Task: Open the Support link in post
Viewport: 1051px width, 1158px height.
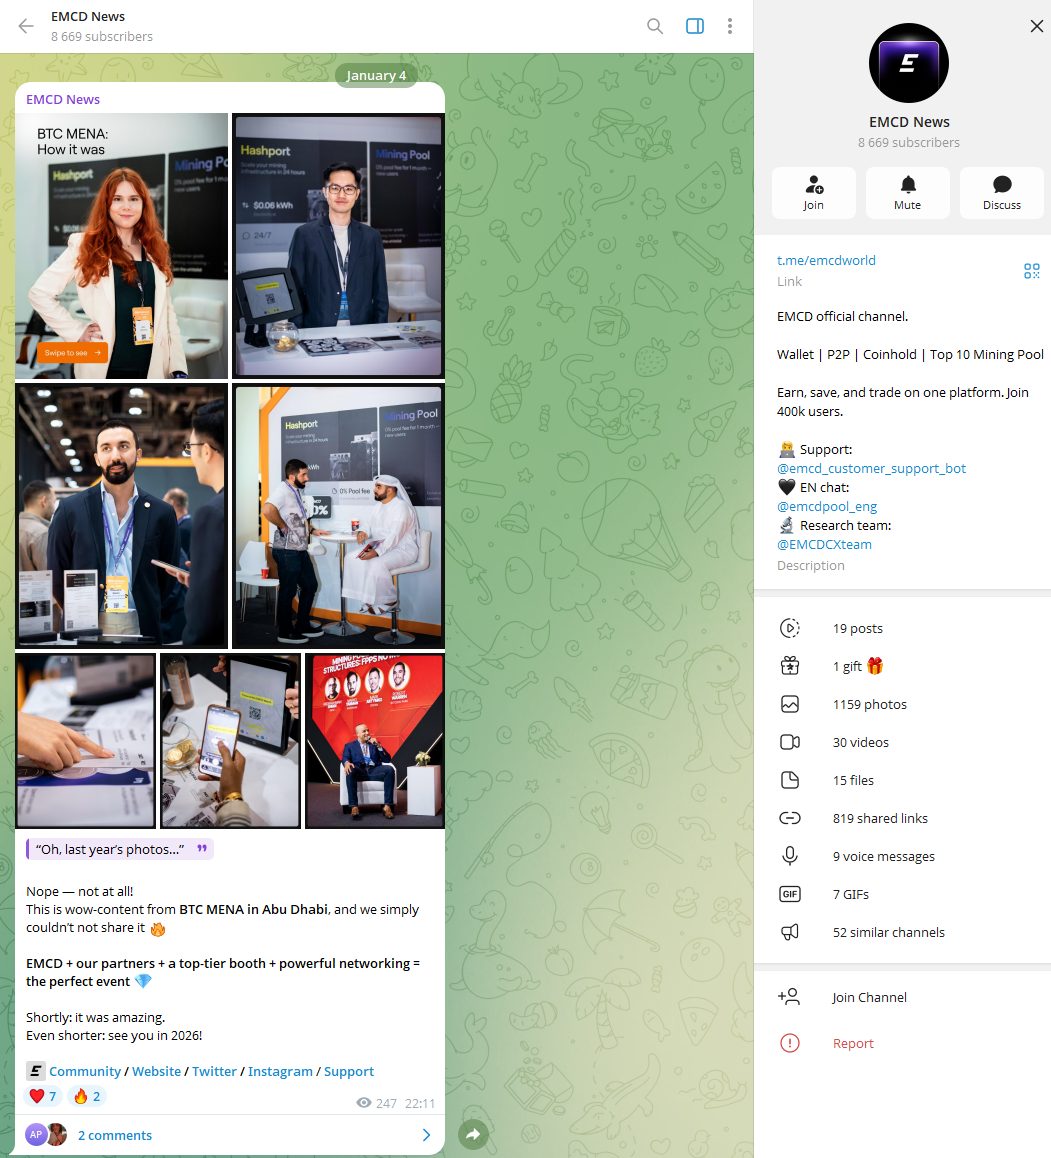Action: [349, 1072]
